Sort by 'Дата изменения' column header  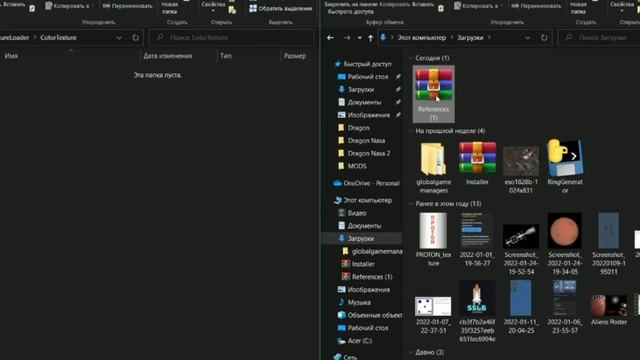click(x=168, y=56)
